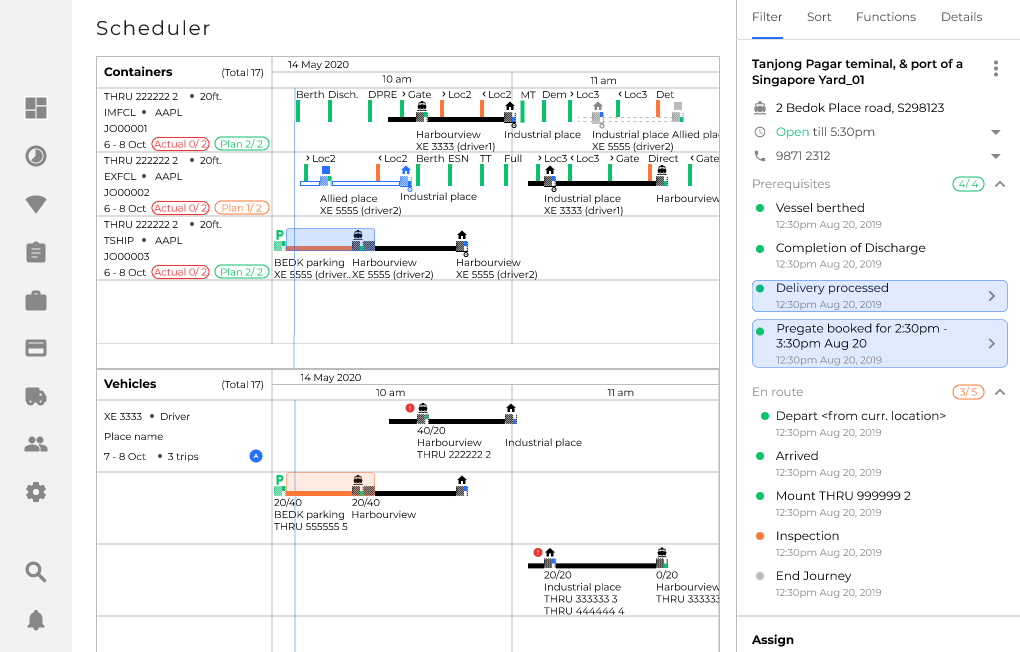Screen dimensions: 1020x652
Task: Open settings gear in sidebar
Action: click(x=36, y=492)
